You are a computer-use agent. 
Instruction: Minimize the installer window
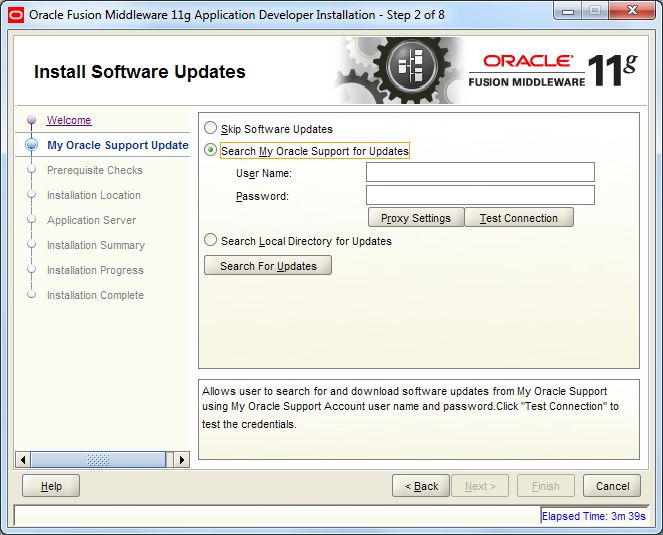coord(567,11)
